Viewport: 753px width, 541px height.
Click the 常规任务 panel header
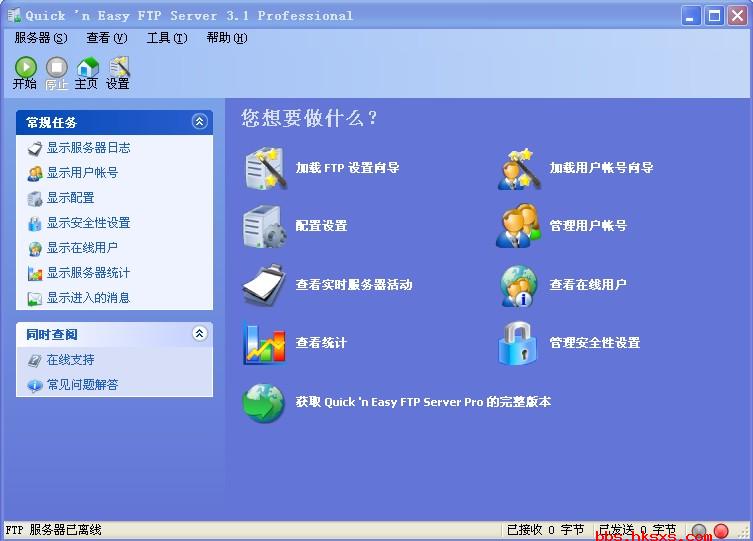click(x=114, y=122)
